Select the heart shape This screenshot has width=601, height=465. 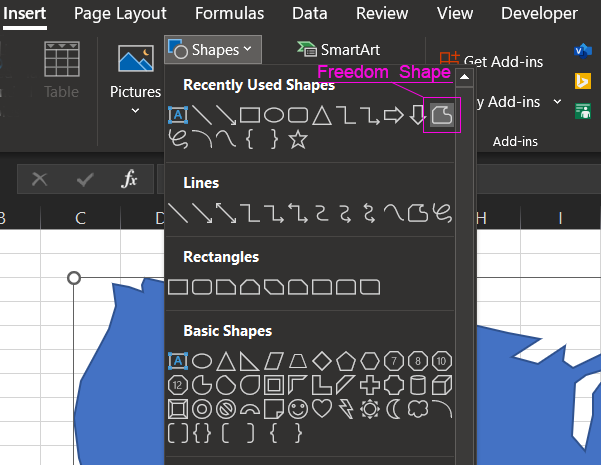pos(322,409)
